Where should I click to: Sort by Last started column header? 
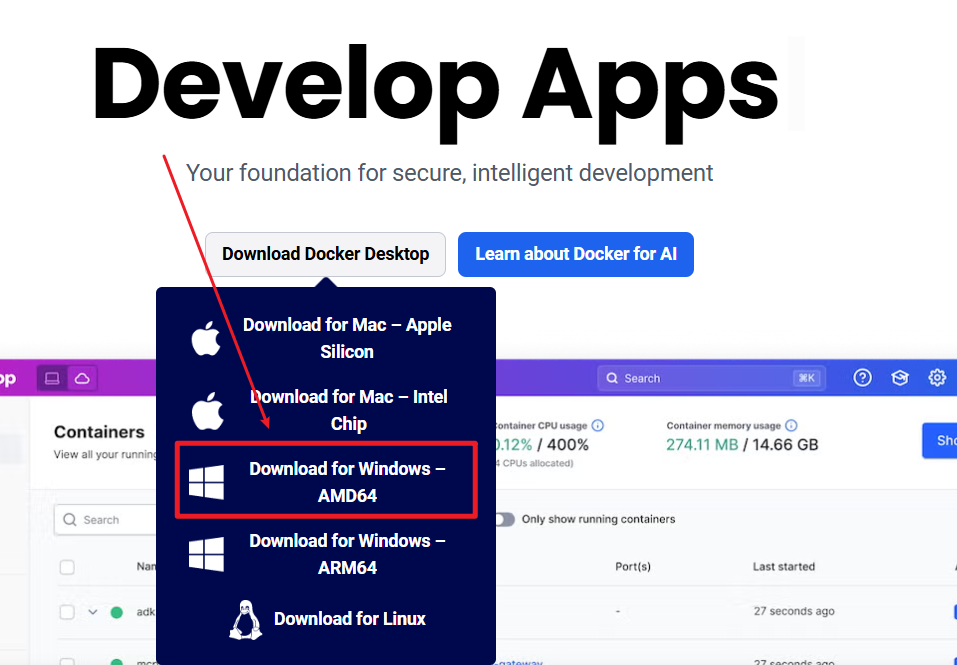[x=784, y=567]
